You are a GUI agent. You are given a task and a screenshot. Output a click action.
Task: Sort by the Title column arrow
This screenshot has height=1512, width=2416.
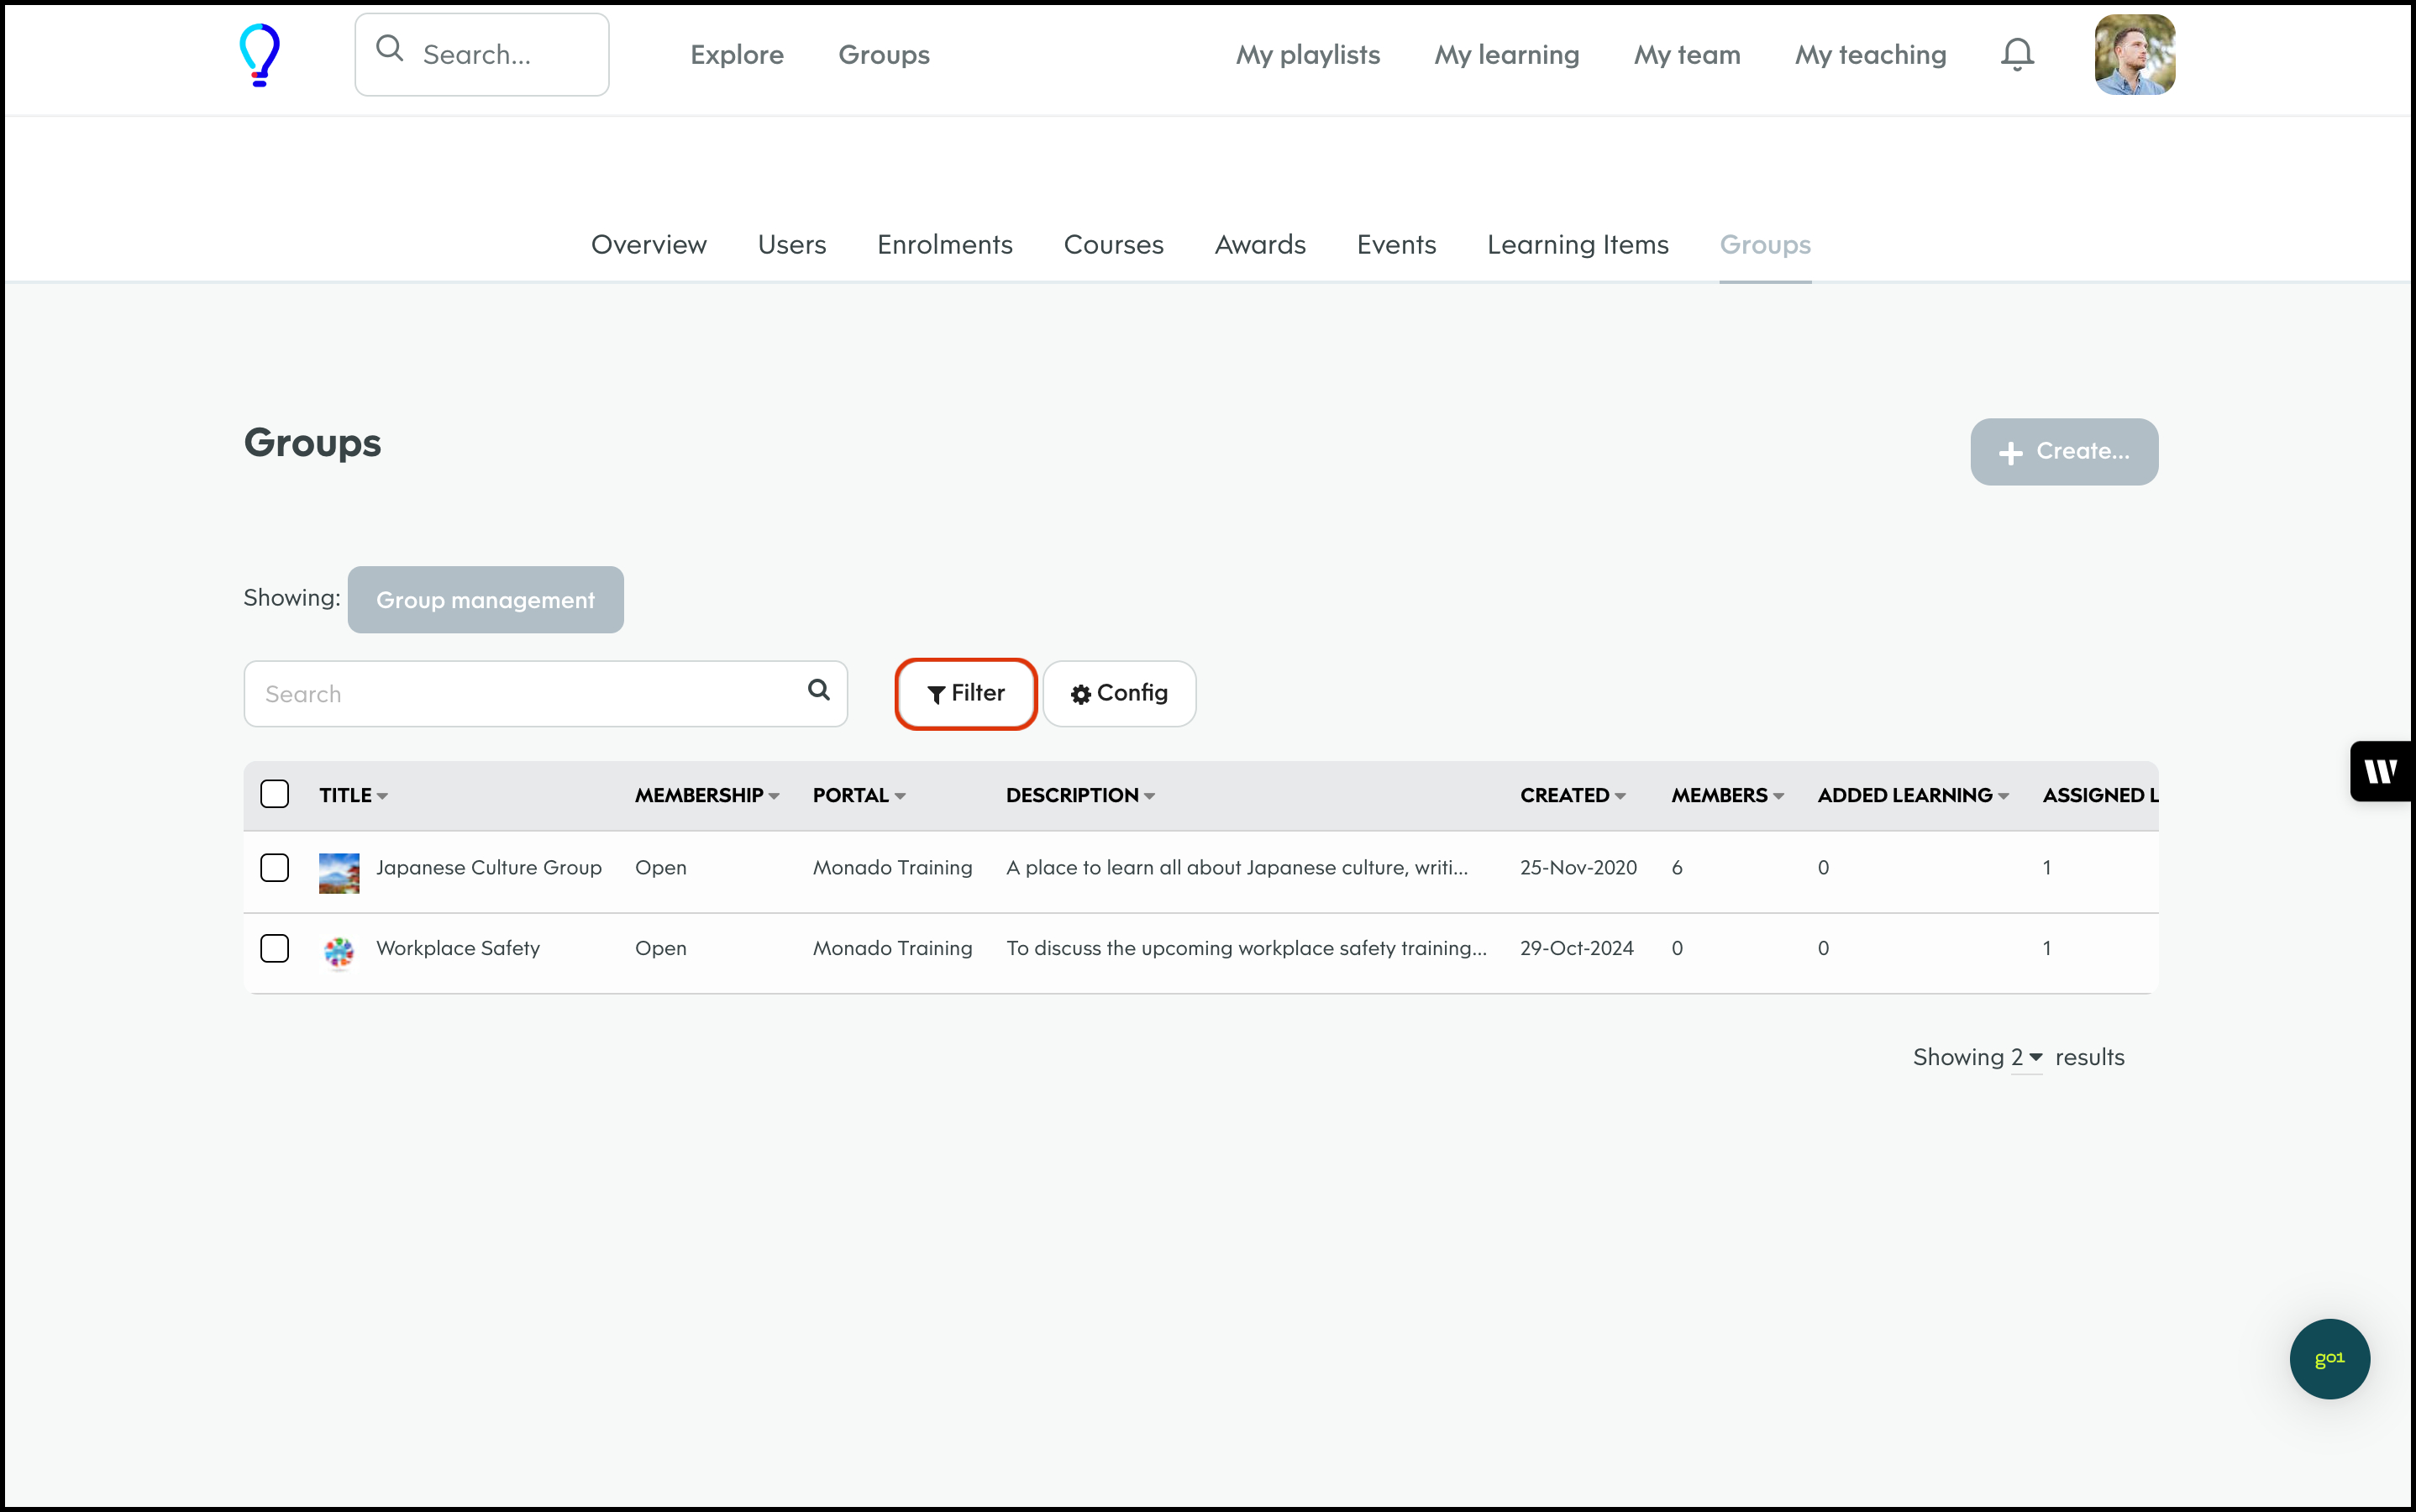pos(382,796)
